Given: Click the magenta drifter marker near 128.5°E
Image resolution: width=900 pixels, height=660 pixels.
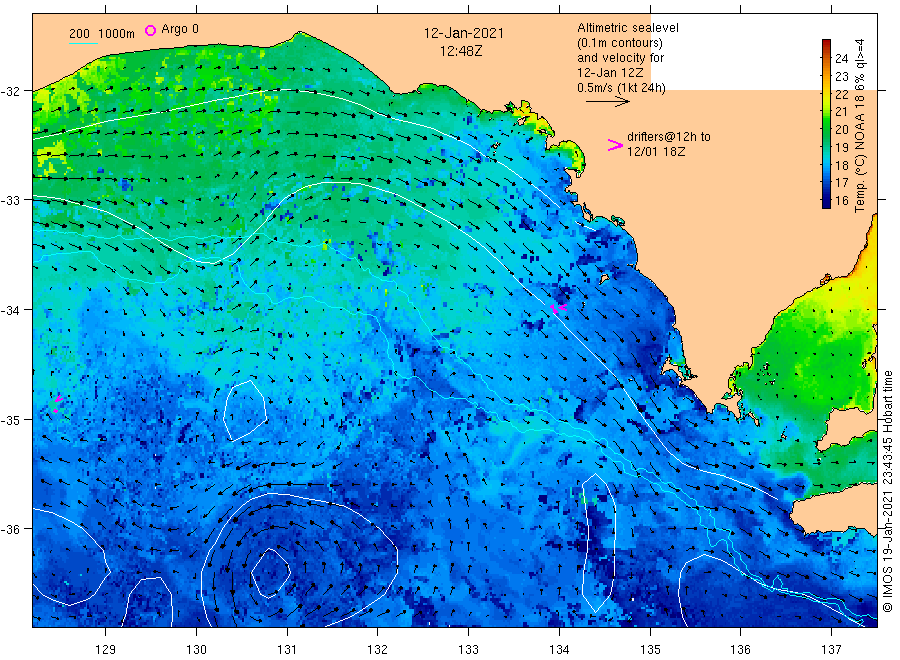Looking at the screenshot, I should pos(57,404).
